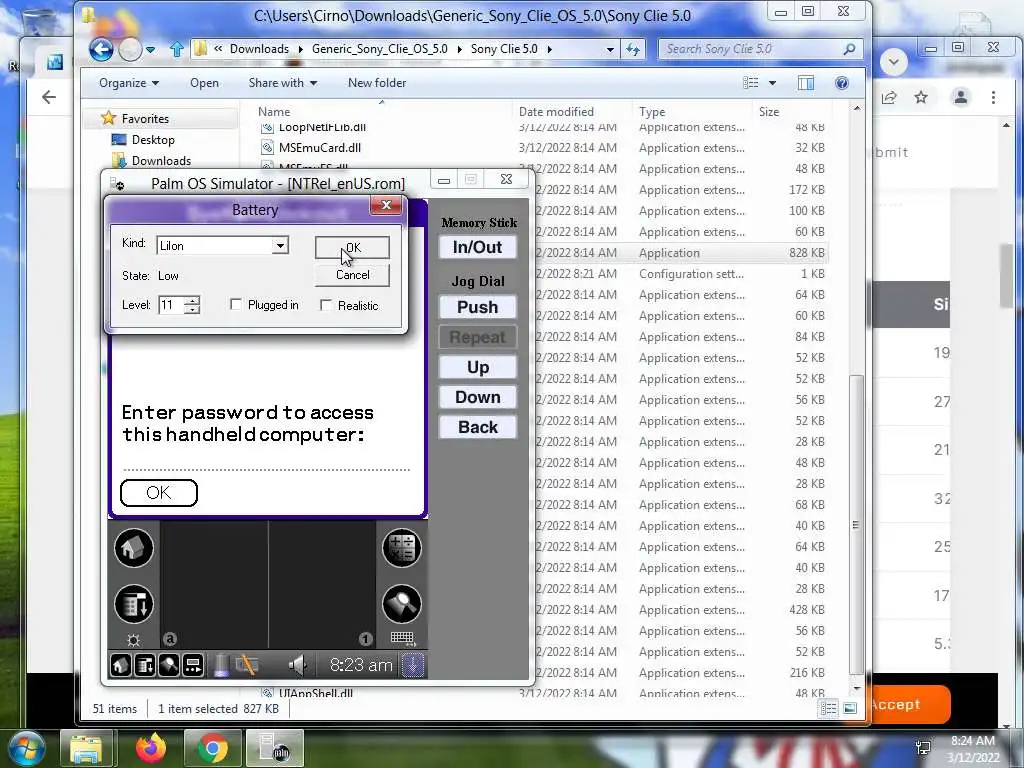
Task: Click the browser share icon
Action: pos(889,97)
